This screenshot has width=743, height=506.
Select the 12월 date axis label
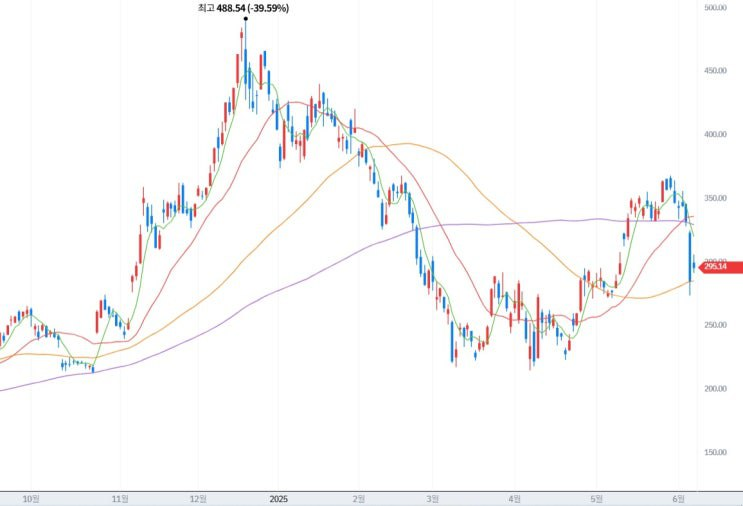(x=198, y=498)
